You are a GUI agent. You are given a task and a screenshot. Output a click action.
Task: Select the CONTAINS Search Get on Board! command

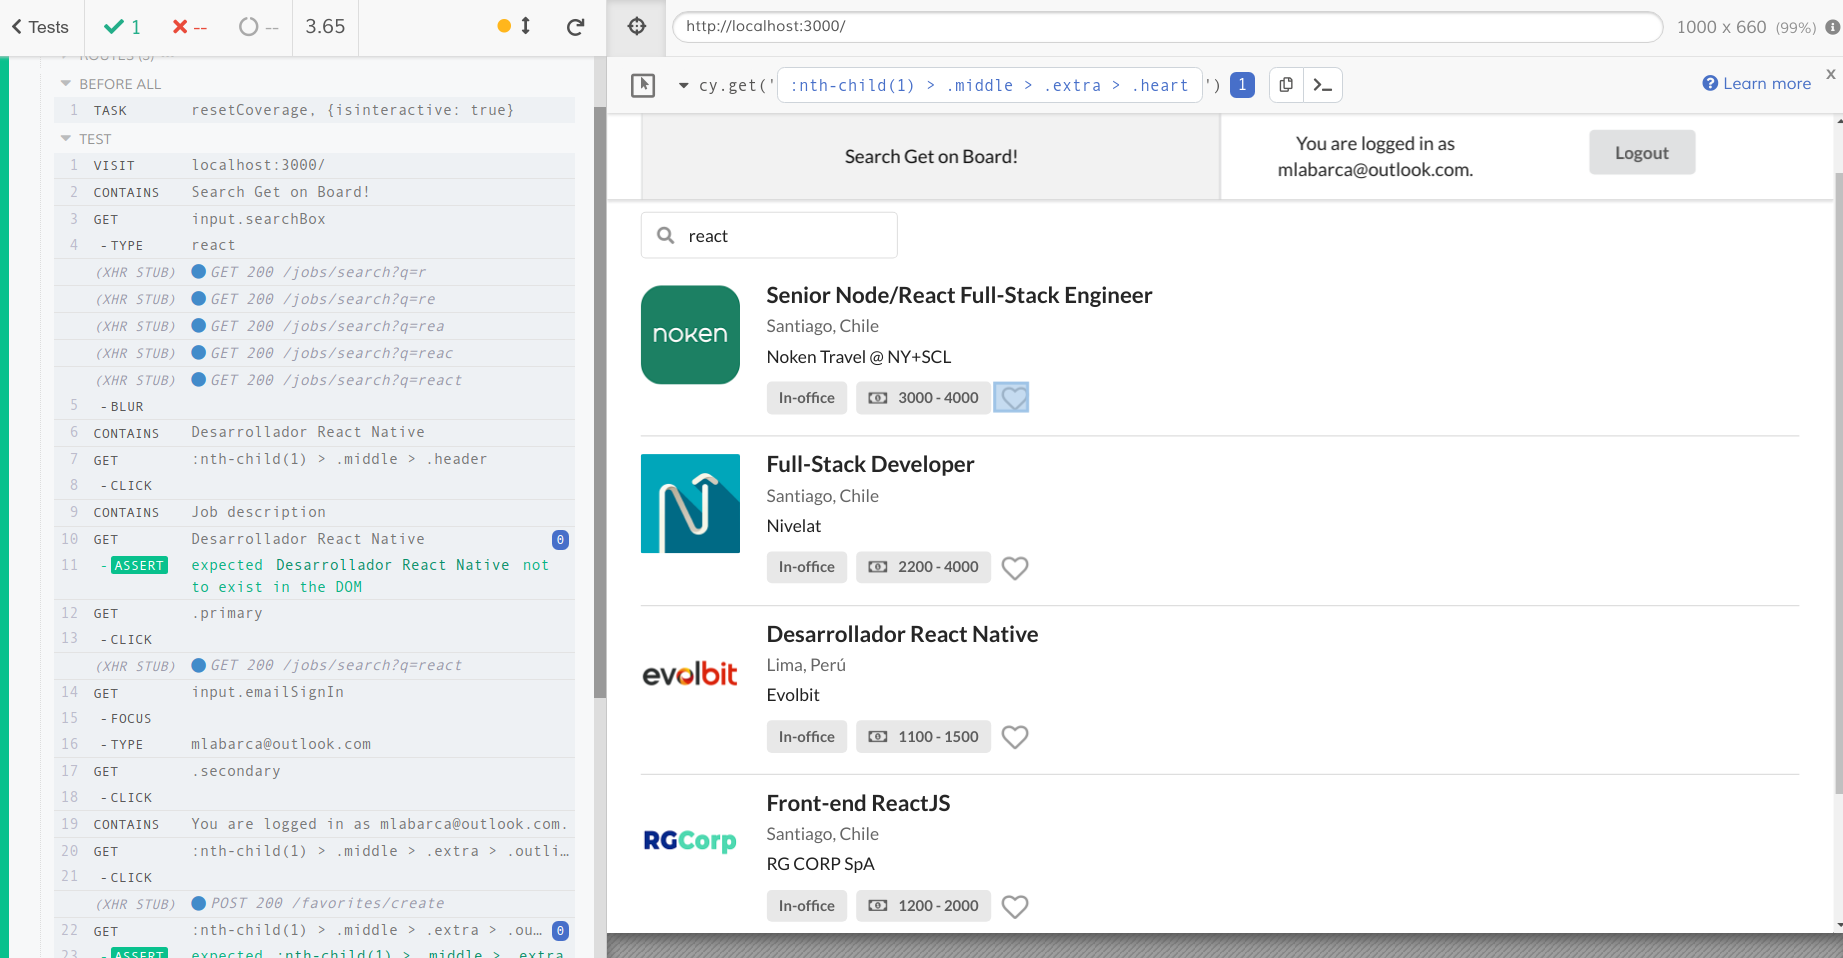click(x=314, y=192)
